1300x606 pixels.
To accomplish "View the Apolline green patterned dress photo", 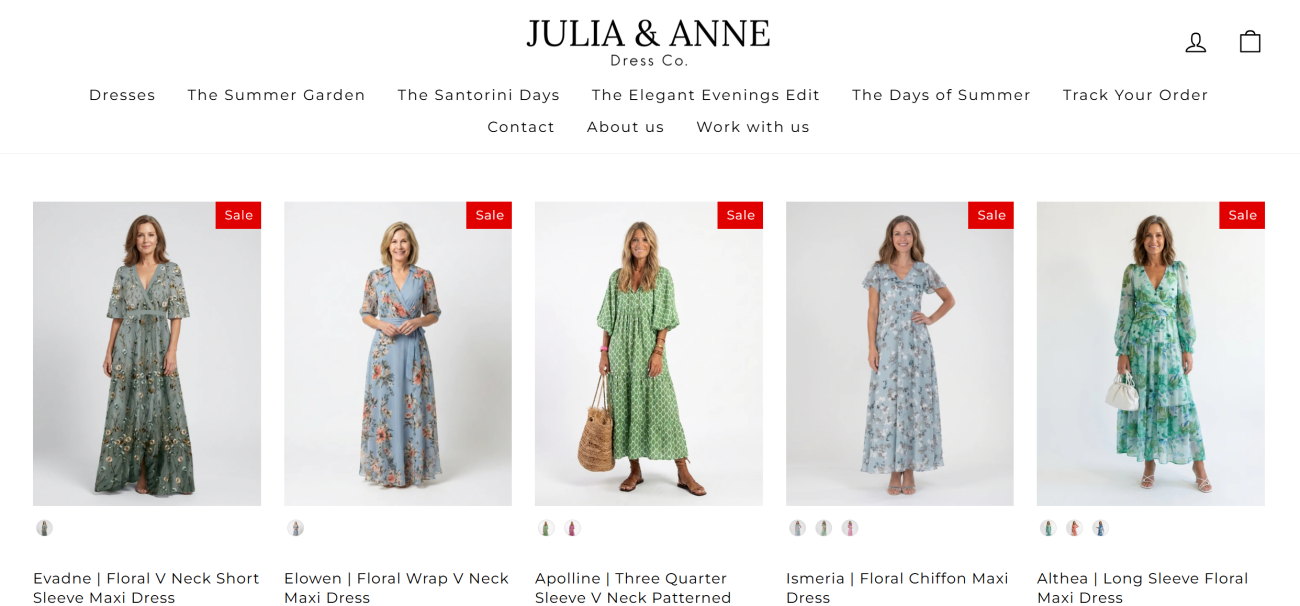I will click(x=649, y=354).
